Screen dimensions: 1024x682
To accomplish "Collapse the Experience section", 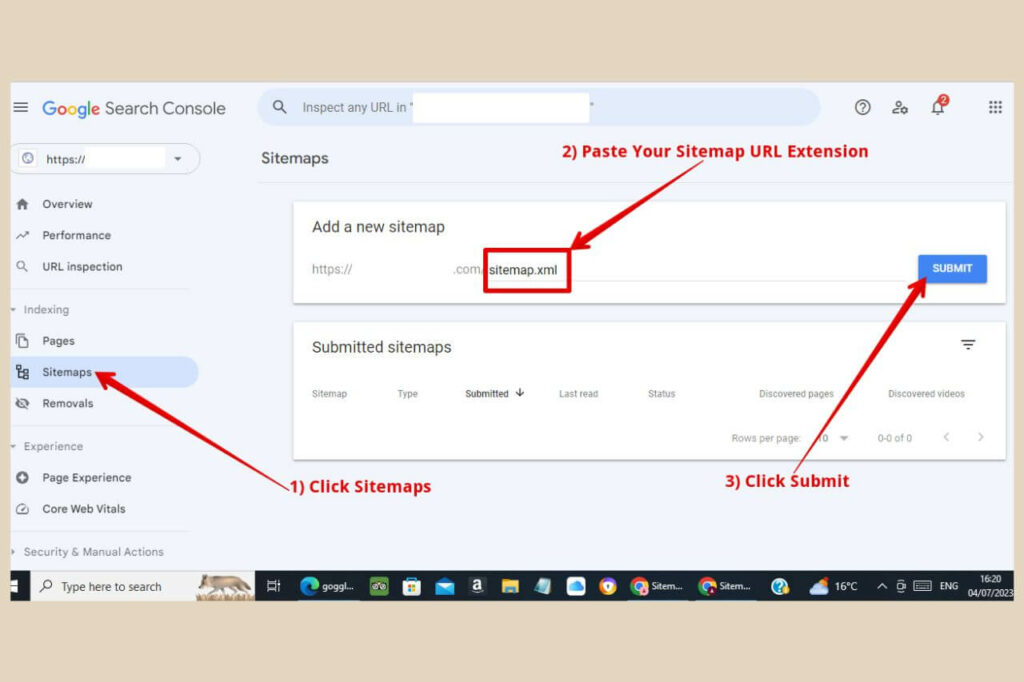I will point(13,447).
